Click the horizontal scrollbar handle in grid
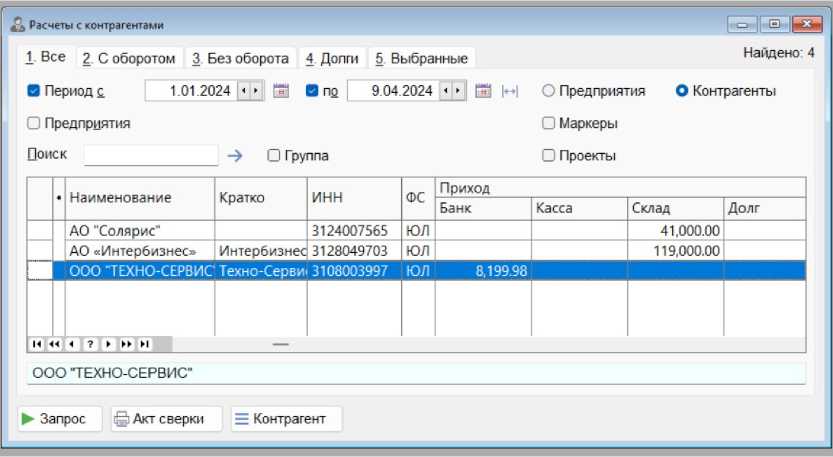This screenshot has height=457, width=833. point(280,344)
